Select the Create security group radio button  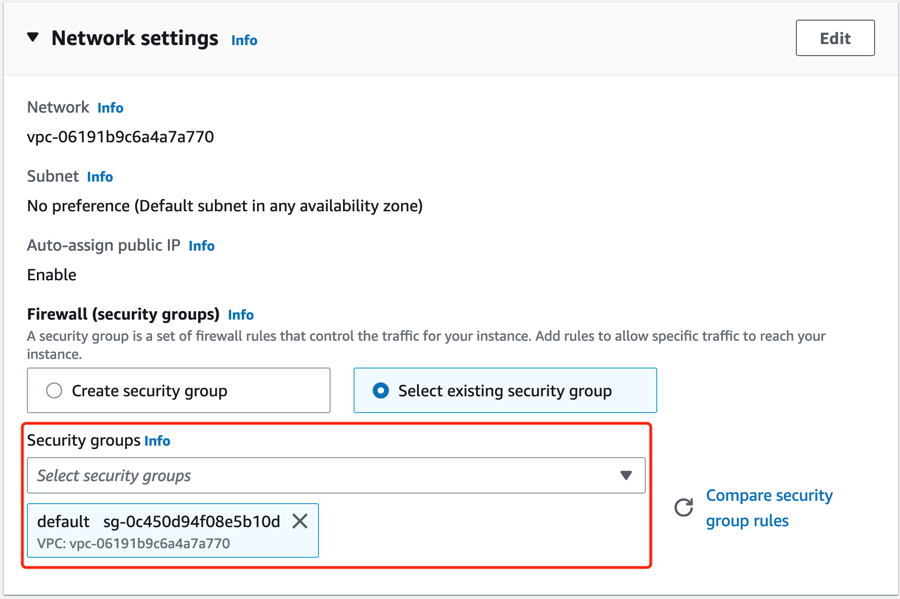[55, 391]
